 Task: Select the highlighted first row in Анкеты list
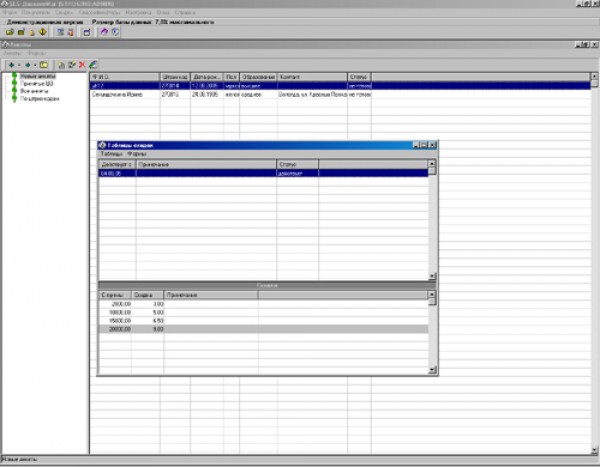pyautogui.click(x=340, y=86)
